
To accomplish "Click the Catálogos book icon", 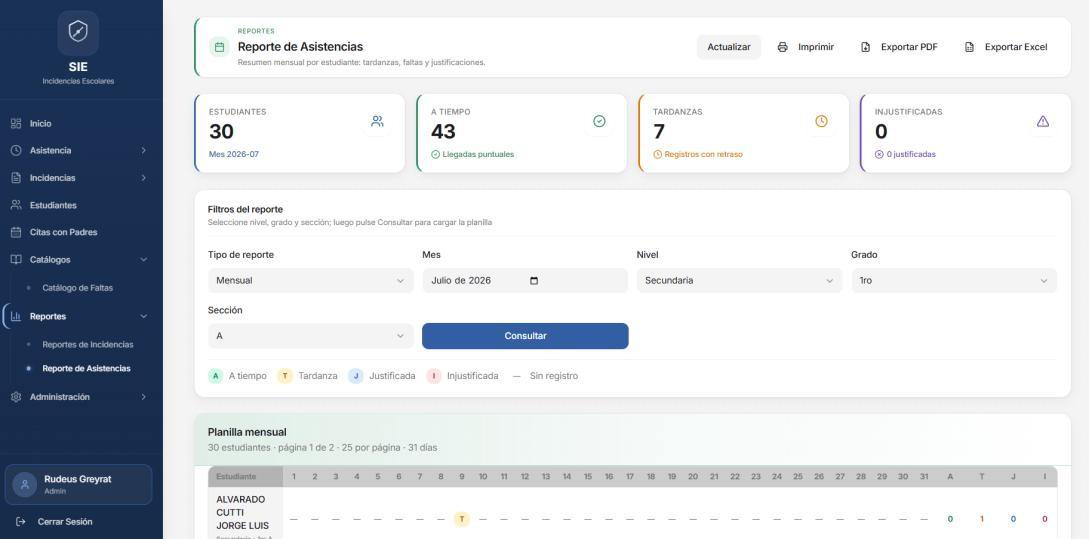I will 16,259.
